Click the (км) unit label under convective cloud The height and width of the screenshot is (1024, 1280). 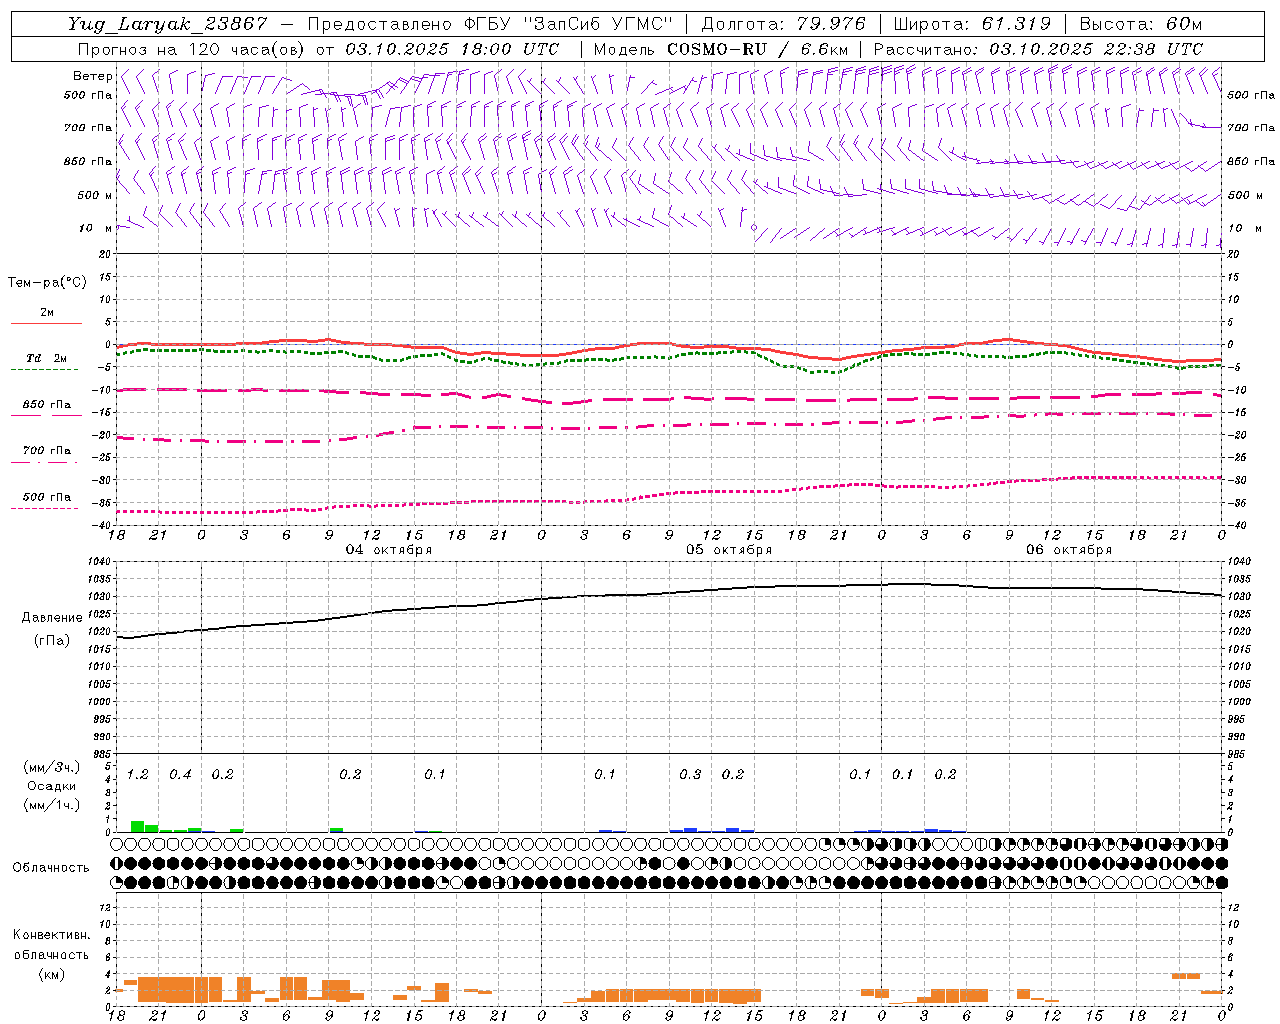coord(52,974)
